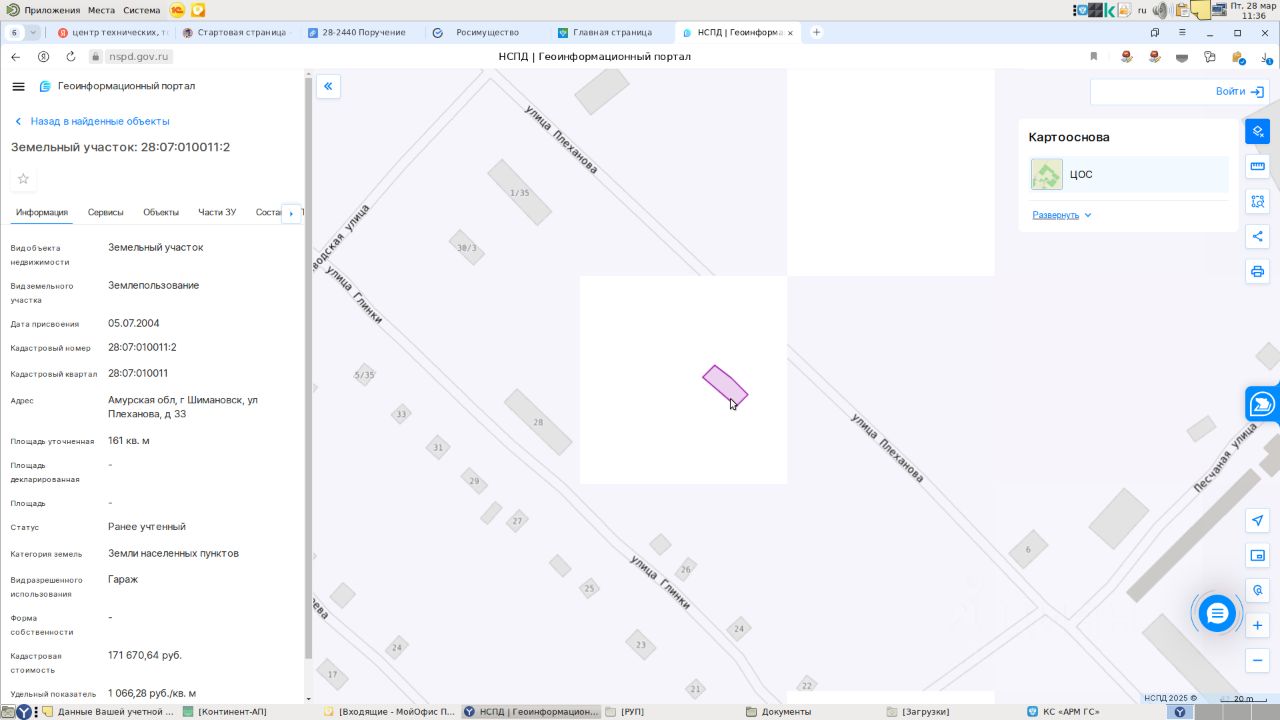
Task: Click the date value 05.07.2004
Action: 134,324
